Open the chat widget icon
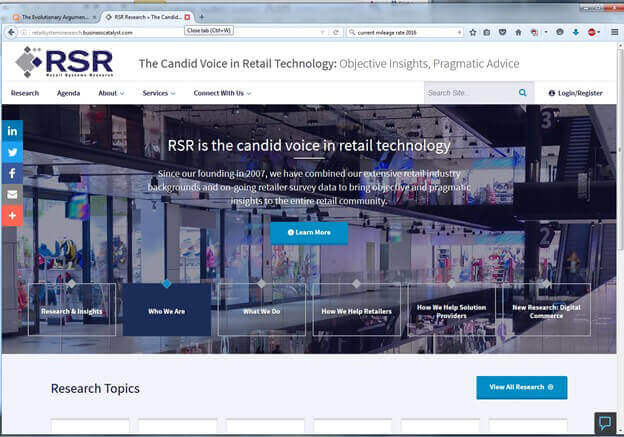 pos(605,423)
